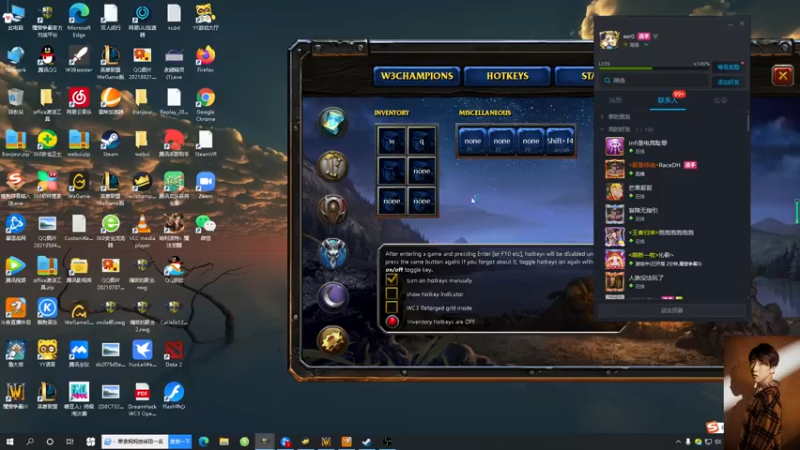The width and height of the screenshot is (800, 450).
Task: Open Task View on the taskbar
Action: click(69, 441)
